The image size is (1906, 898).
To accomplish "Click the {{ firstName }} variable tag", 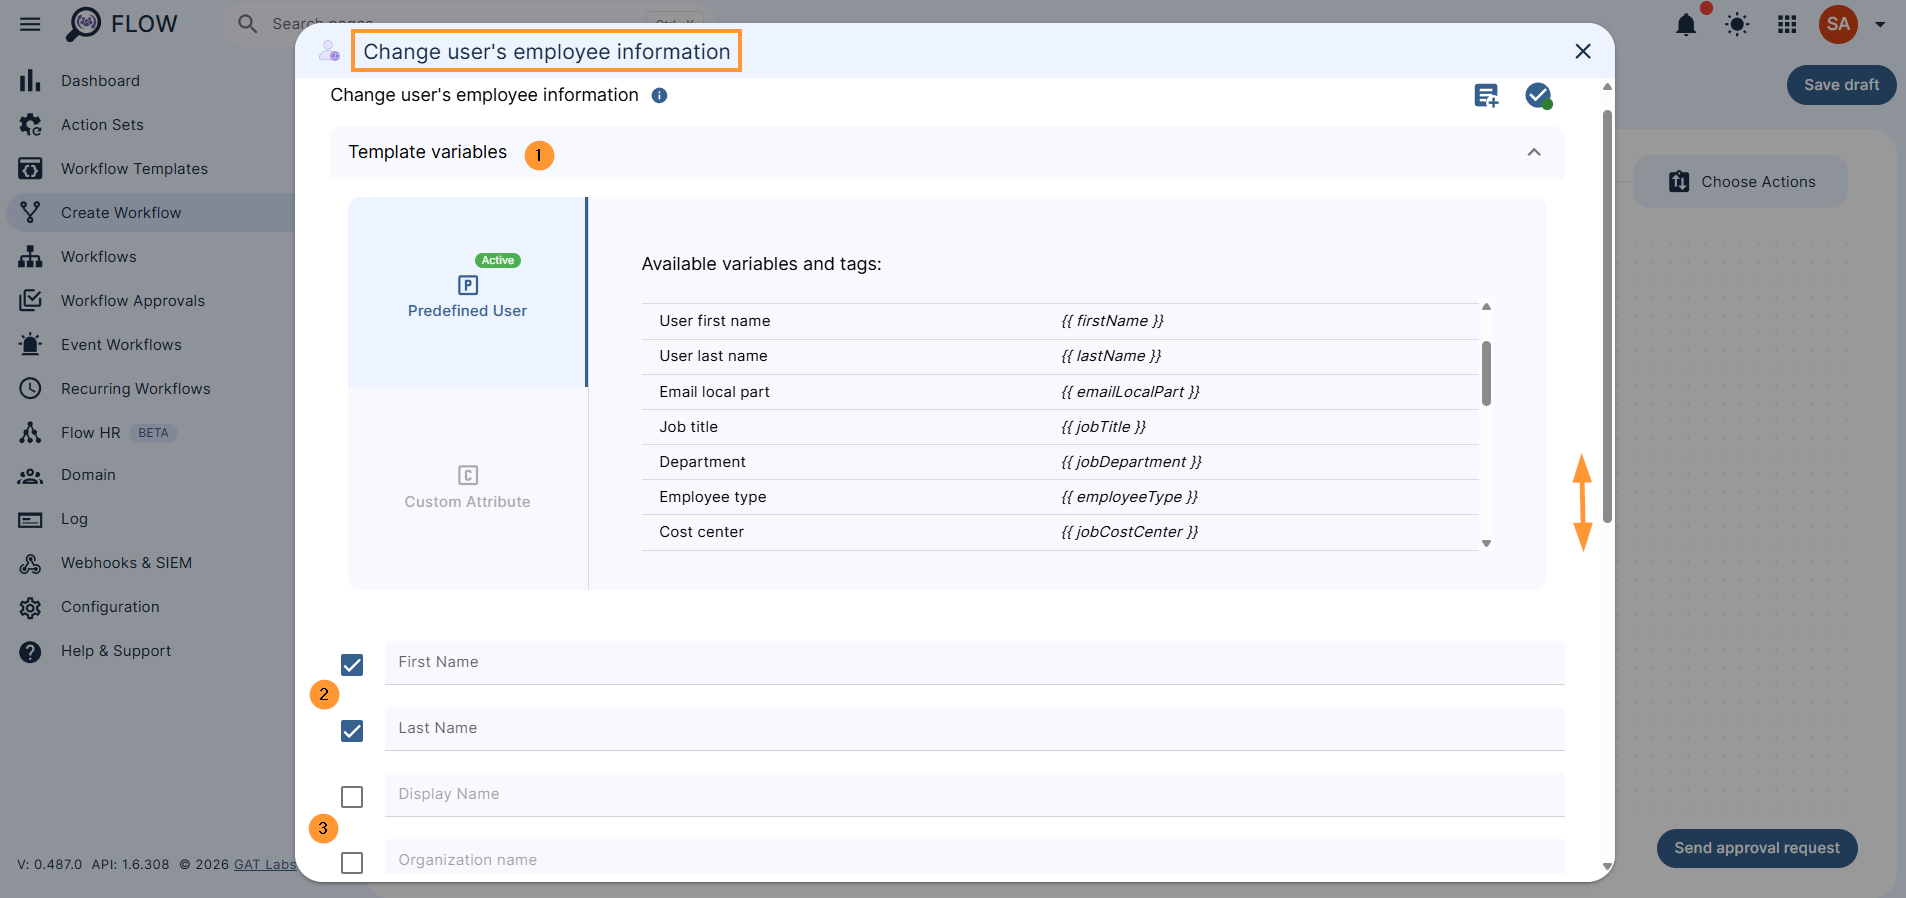I will 1112,321.
